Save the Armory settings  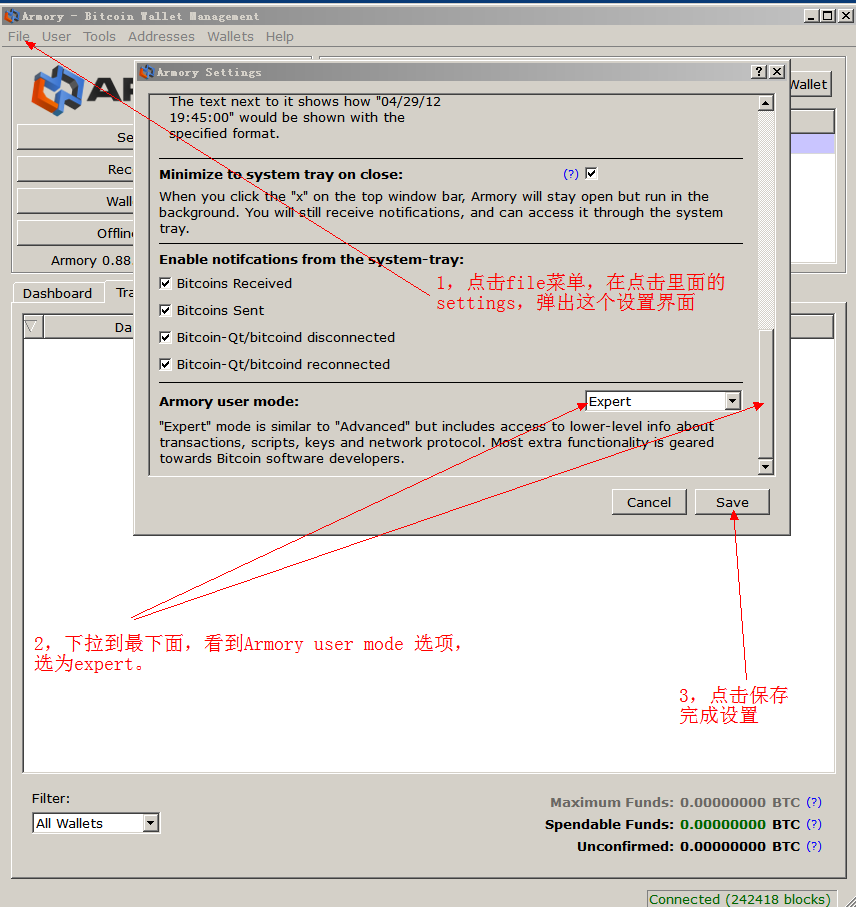(732, 502)
